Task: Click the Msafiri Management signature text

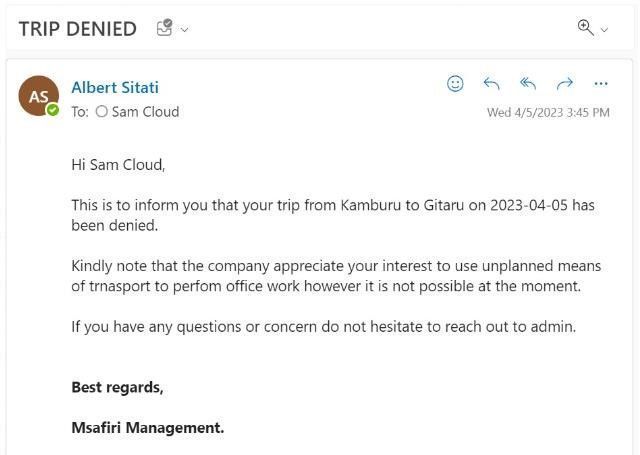Action: point(147,427)
